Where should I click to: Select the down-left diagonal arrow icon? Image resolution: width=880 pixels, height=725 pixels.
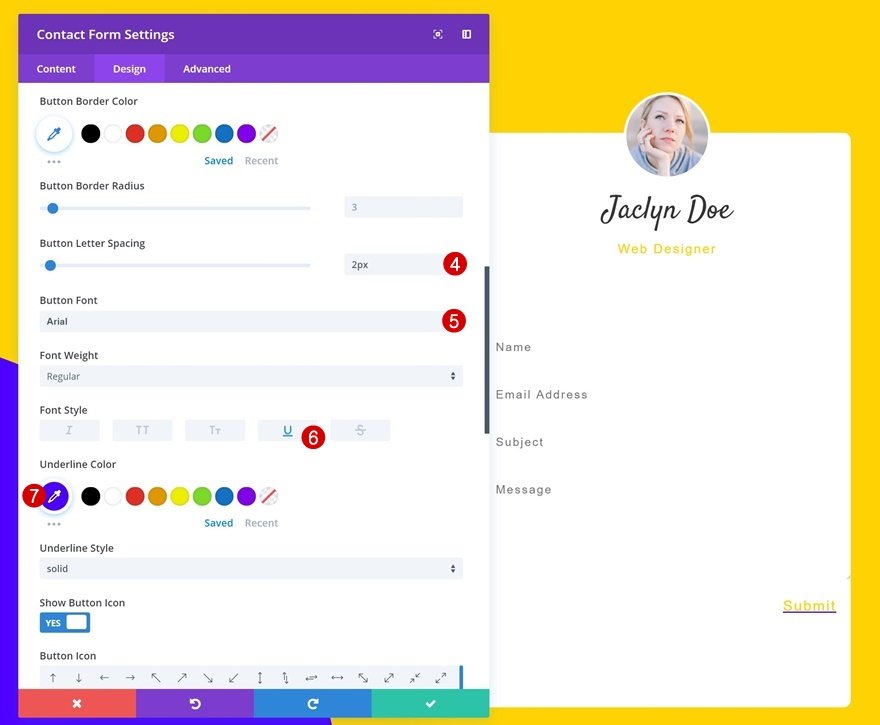coord(233,678)
